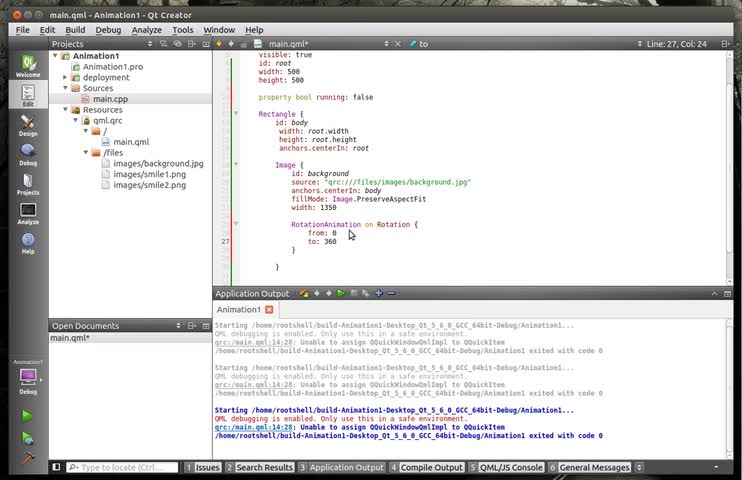742x480 pixels.
Task: Switch to Debug mode in sidebar
Action: pos(28,155)
